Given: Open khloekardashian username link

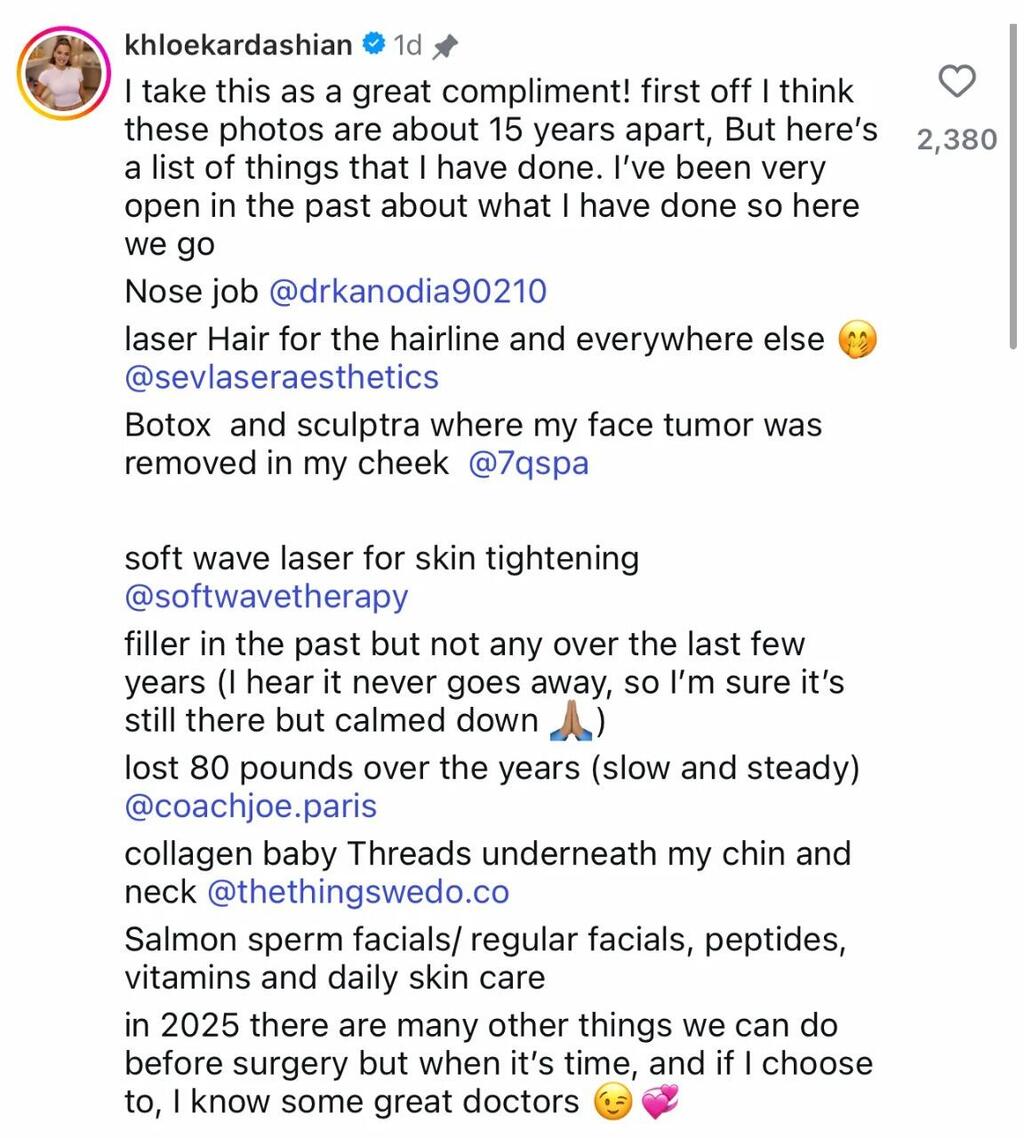Looking at the screenshot, I should click(238, 44).
